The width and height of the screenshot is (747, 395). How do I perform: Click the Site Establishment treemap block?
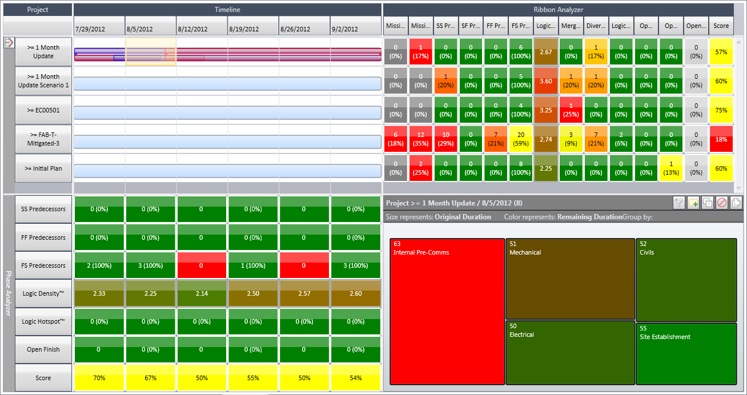pos(686,354)
